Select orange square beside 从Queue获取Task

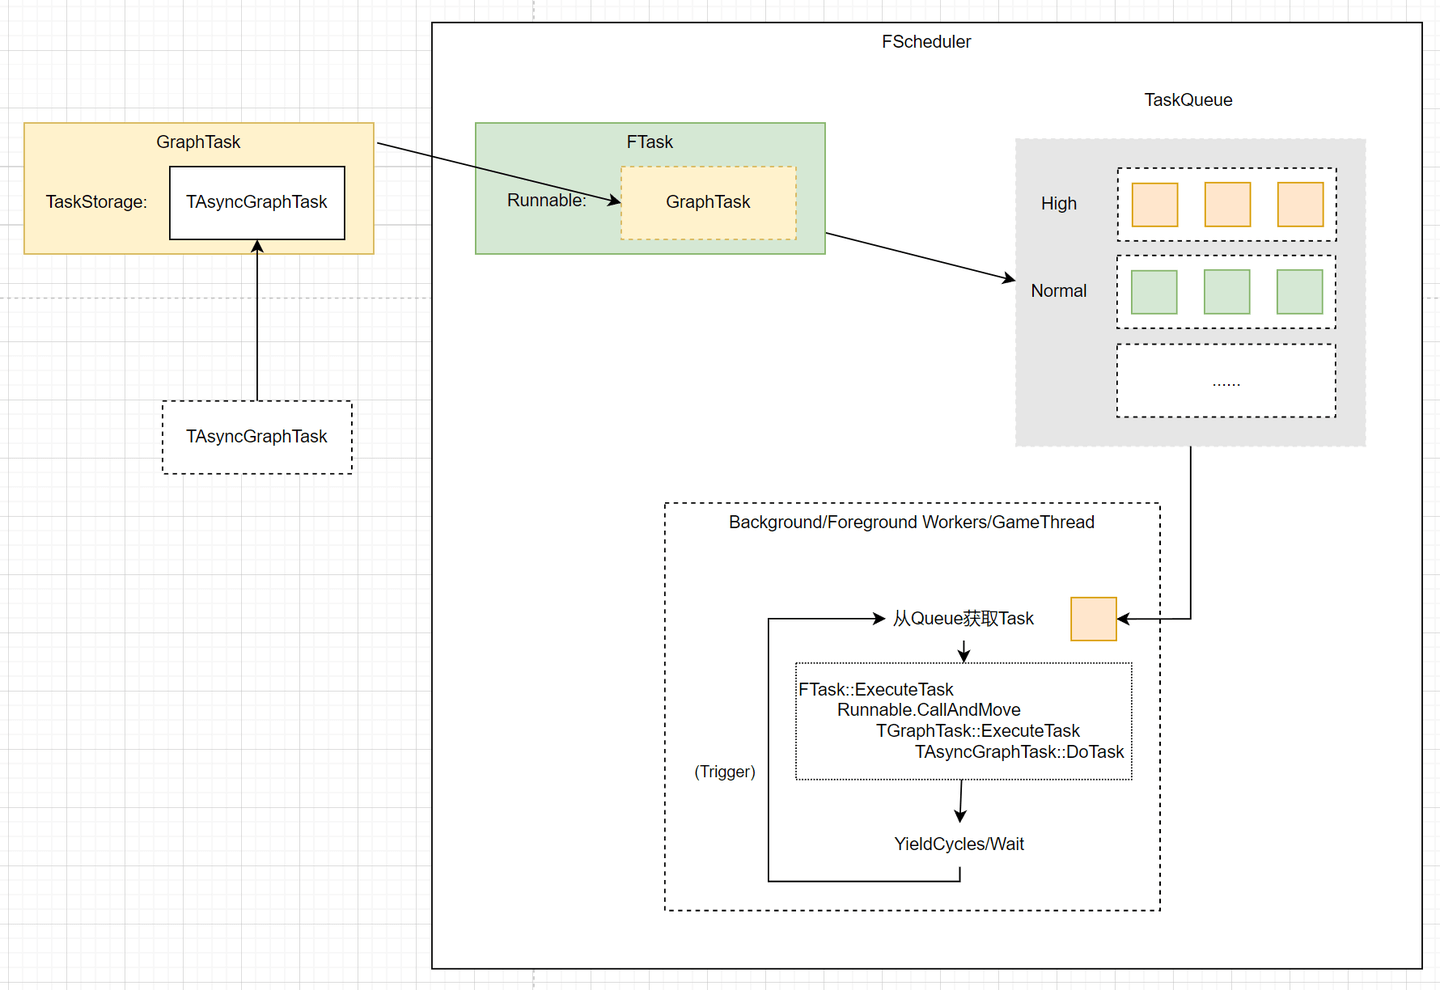[1093, 619]
